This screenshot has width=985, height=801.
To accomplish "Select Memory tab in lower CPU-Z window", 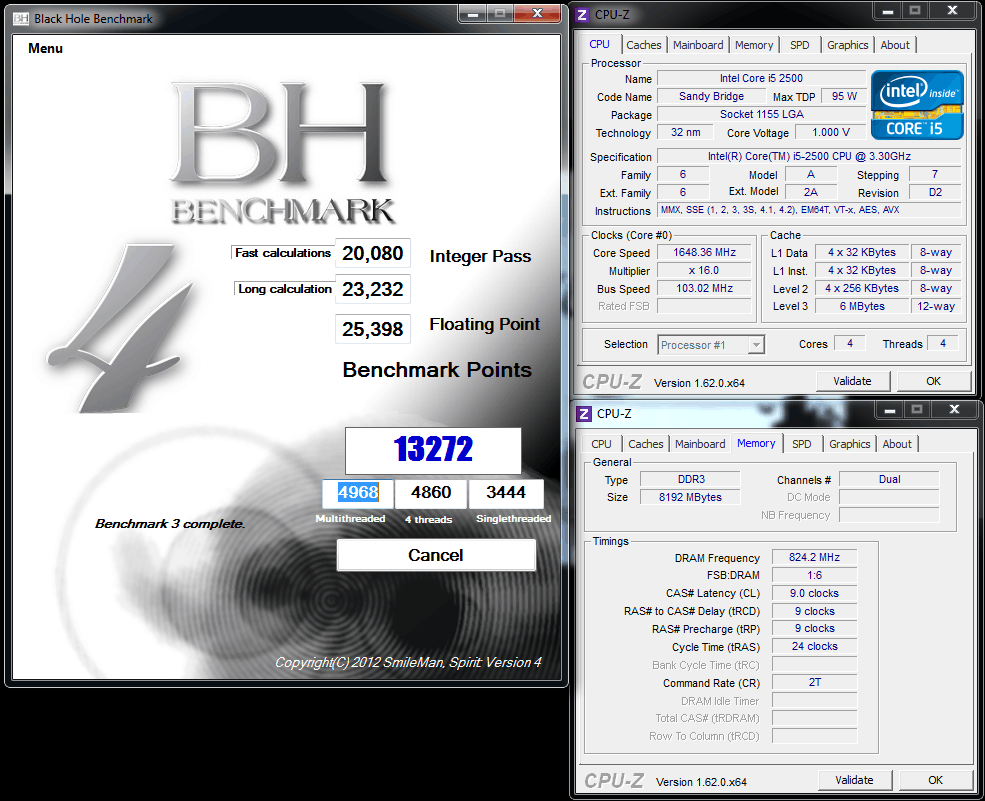I will coord(756,444).
